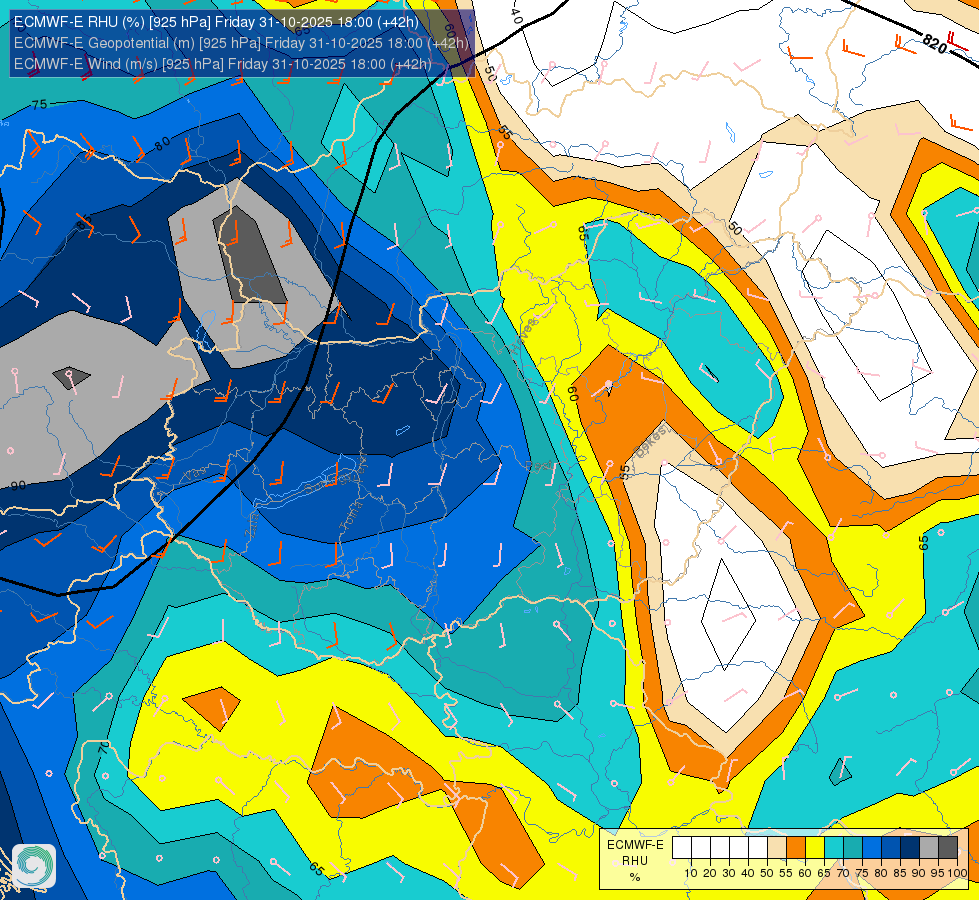
Task: Click the RHU label in the legend
Action: [x=635, y=861]
